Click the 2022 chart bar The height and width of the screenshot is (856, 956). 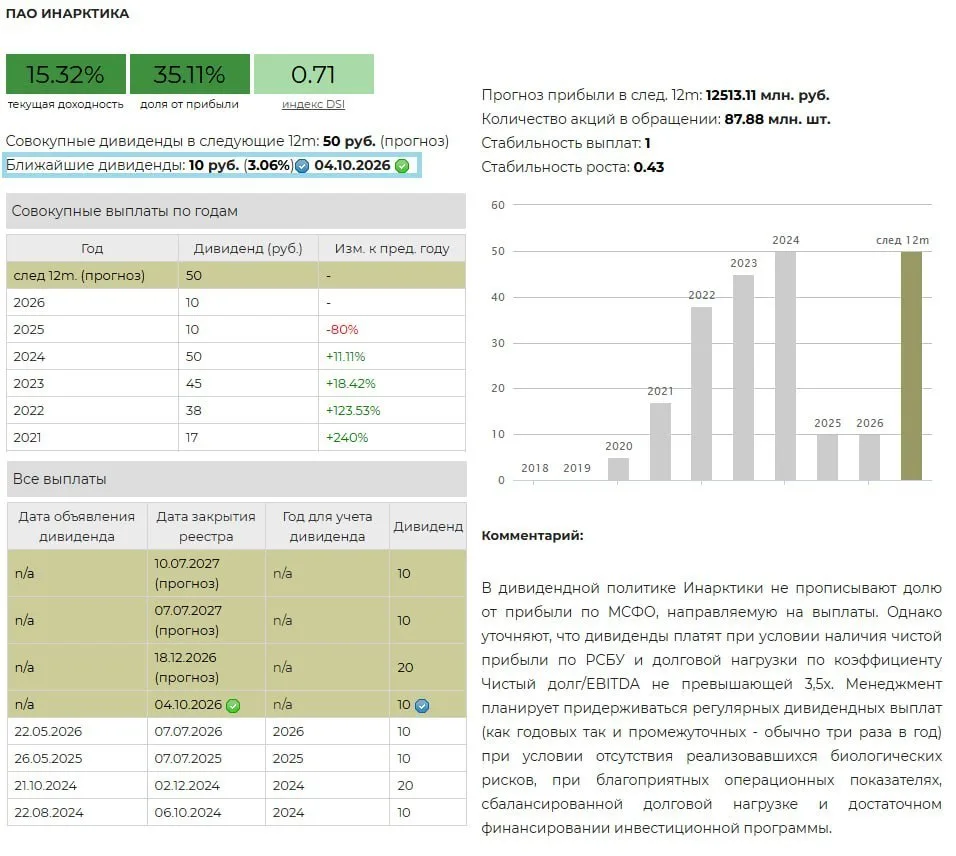701,393
